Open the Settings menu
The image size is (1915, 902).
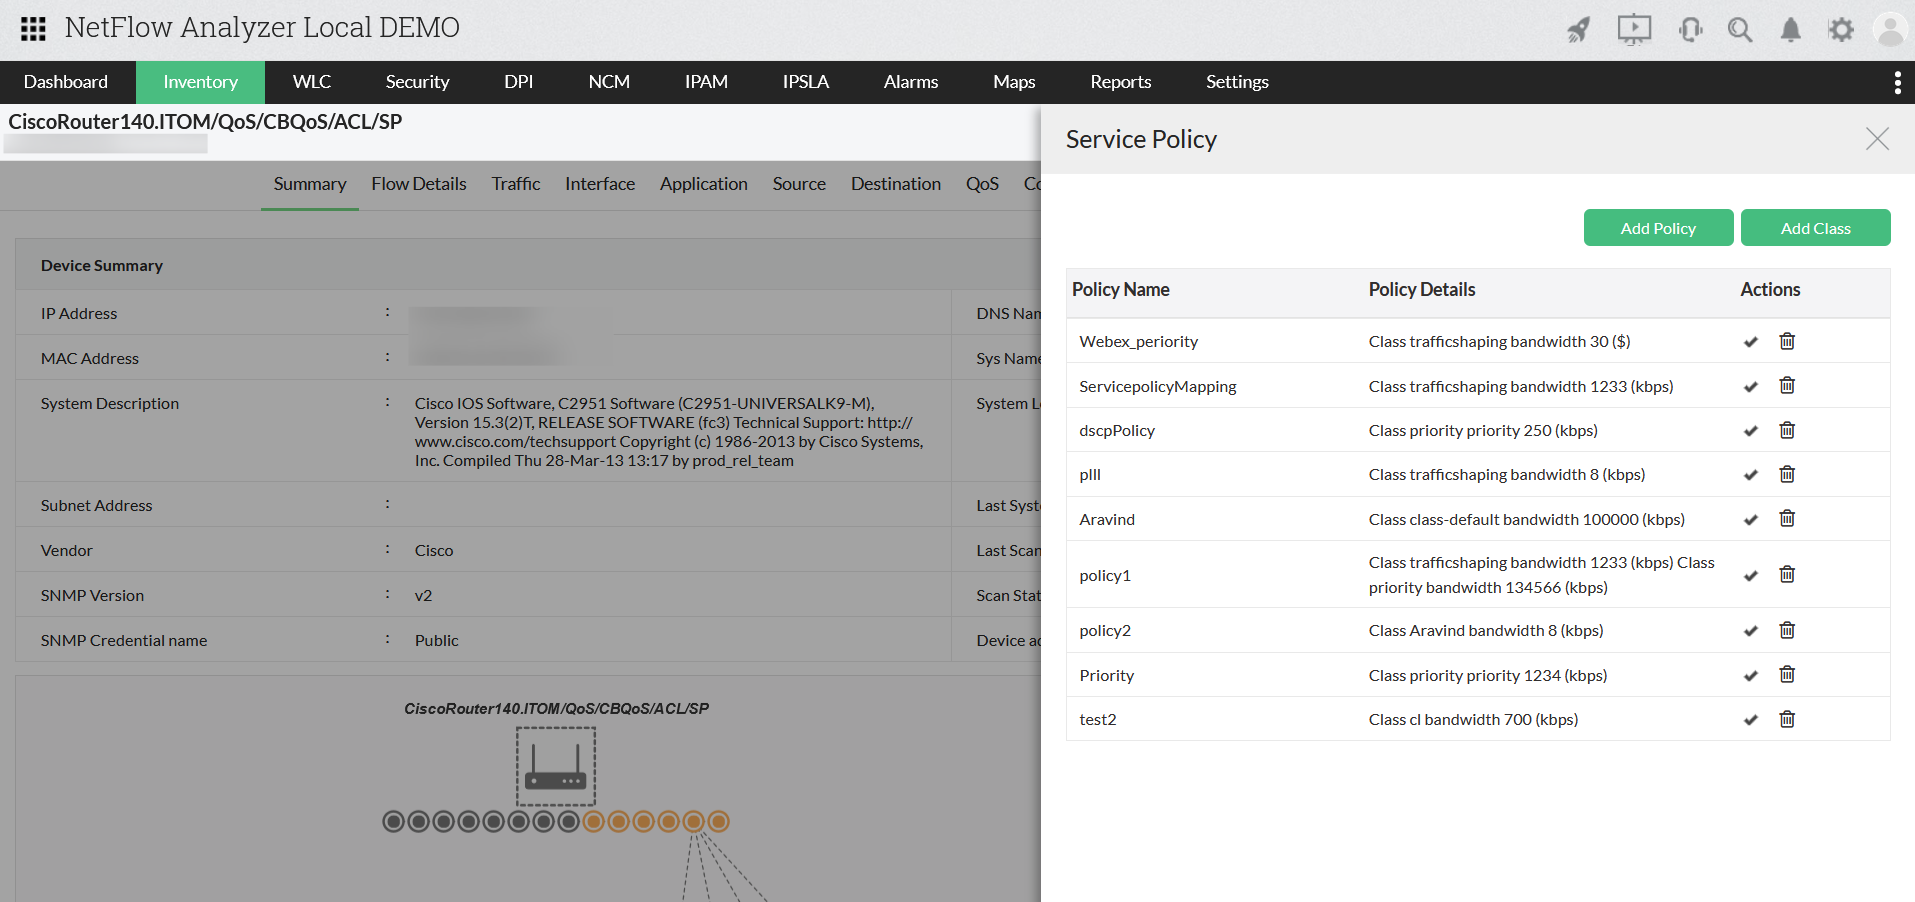pos(1237,82)
